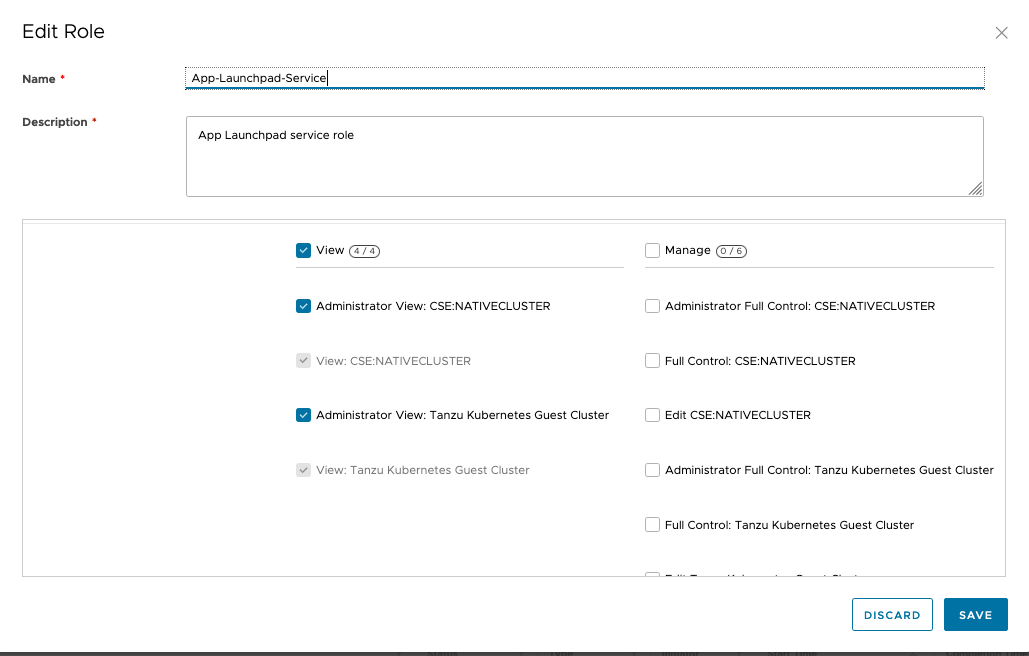This screenshot has width=1029, height=656.
Task: Toggle the Manage select-all checkbox
Action: [x=653, y=251]
